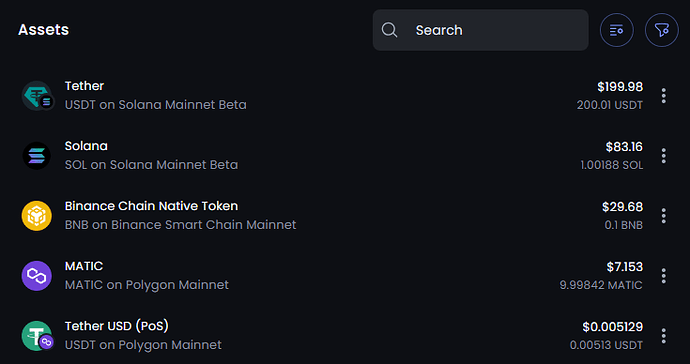
Task: Click the Solana SOL logo icon
Action: (37, 156)
